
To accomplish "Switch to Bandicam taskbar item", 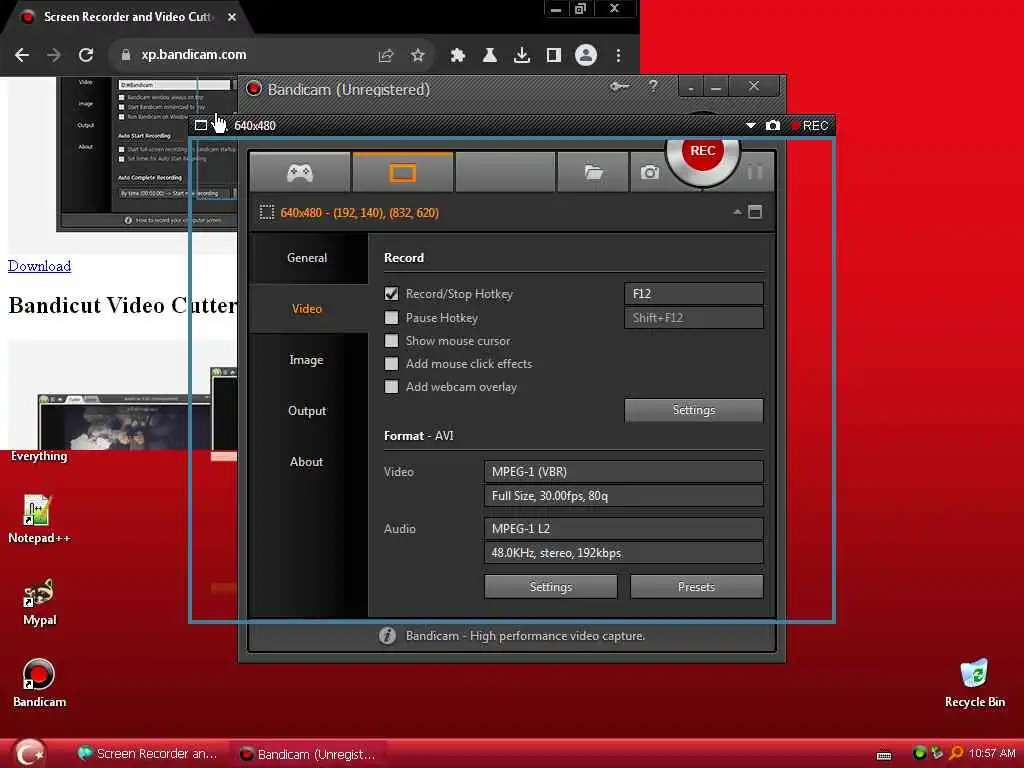I will [308, 754].
